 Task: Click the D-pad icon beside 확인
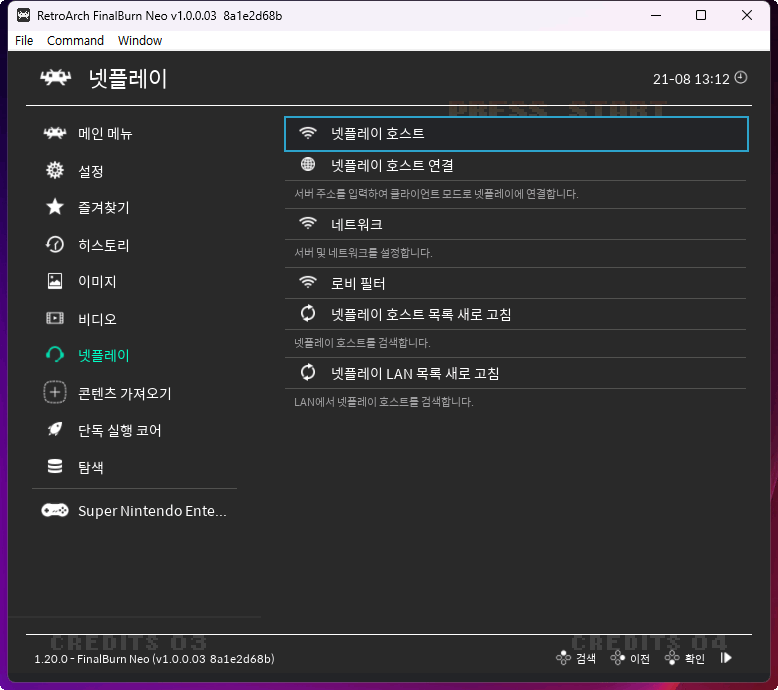(672, 658)
